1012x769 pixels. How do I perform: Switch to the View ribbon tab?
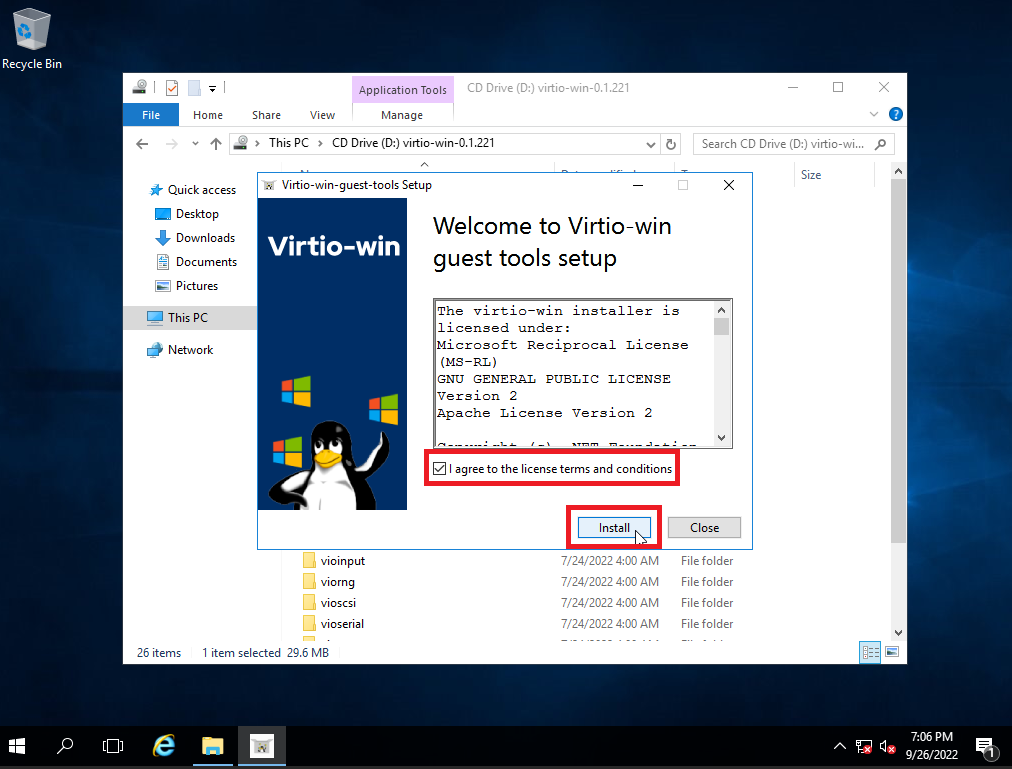point(322,115)
